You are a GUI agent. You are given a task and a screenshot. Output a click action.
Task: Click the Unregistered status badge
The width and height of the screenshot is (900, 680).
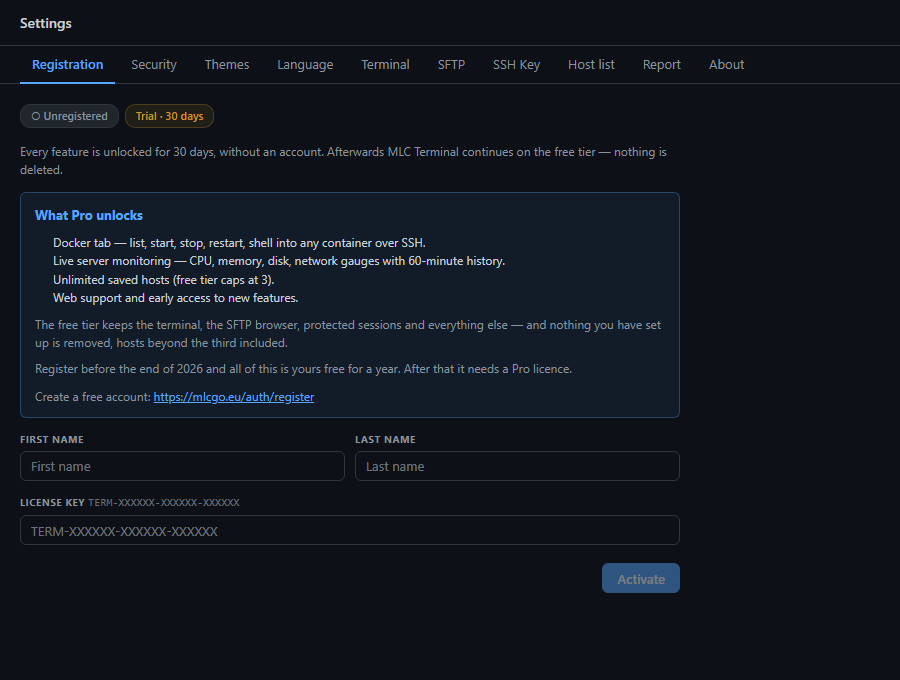pos(69,116)
